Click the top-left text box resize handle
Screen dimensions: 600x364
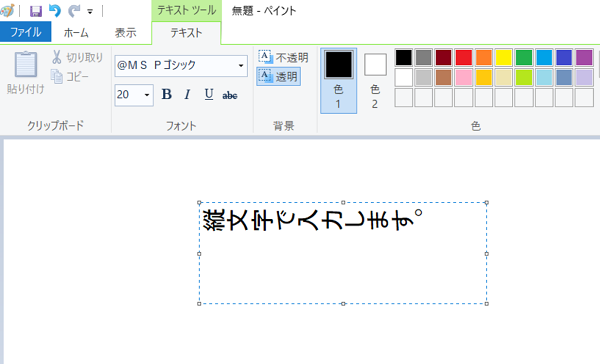(x=199, y=202)
